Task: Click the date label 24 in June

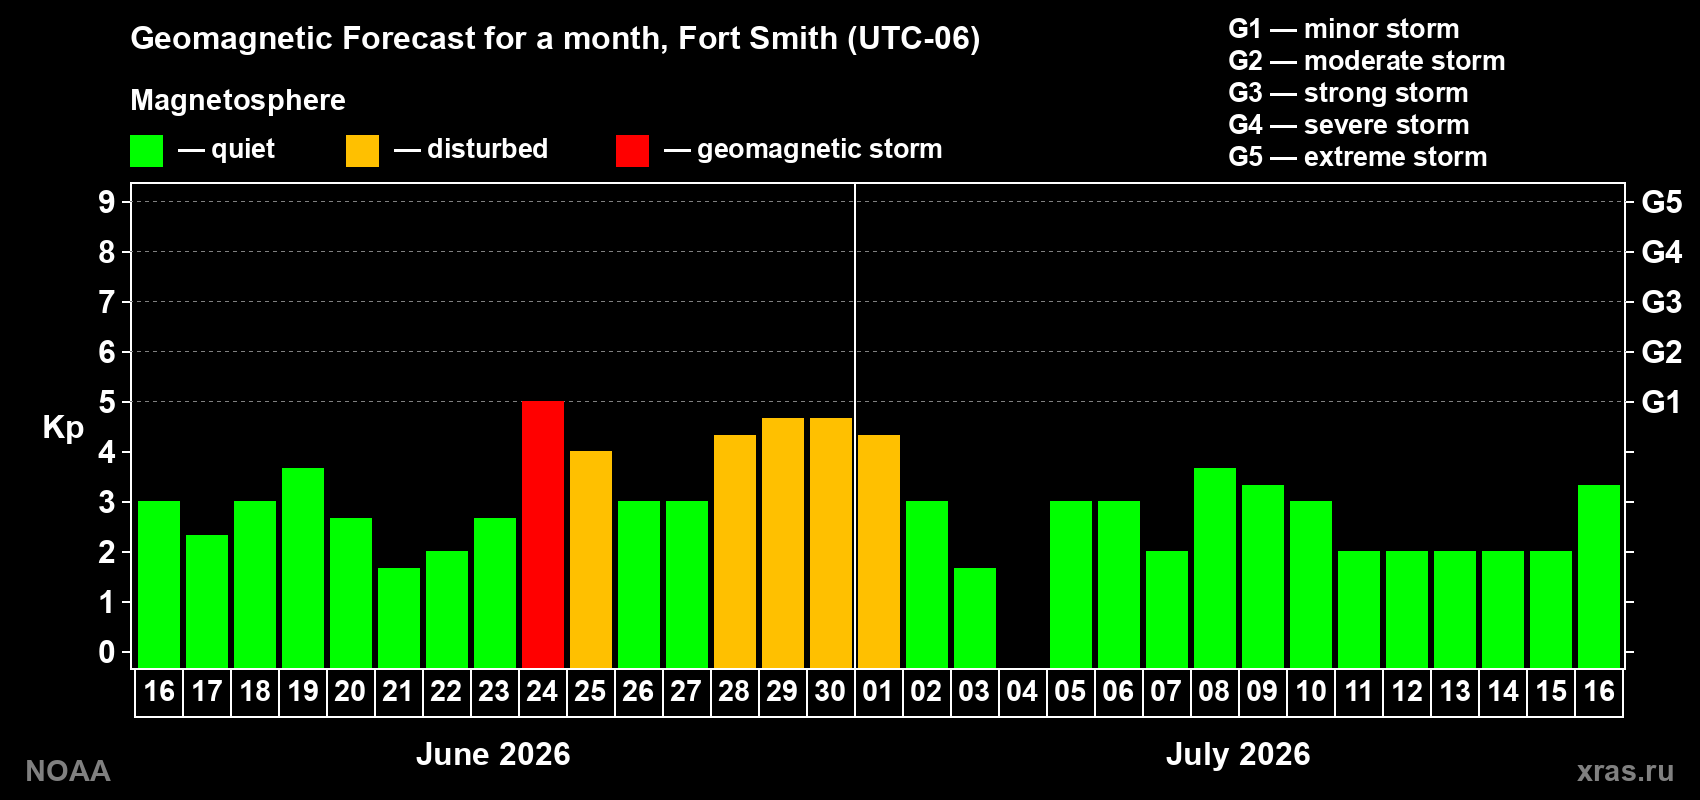Action: (x=542, y=691)
